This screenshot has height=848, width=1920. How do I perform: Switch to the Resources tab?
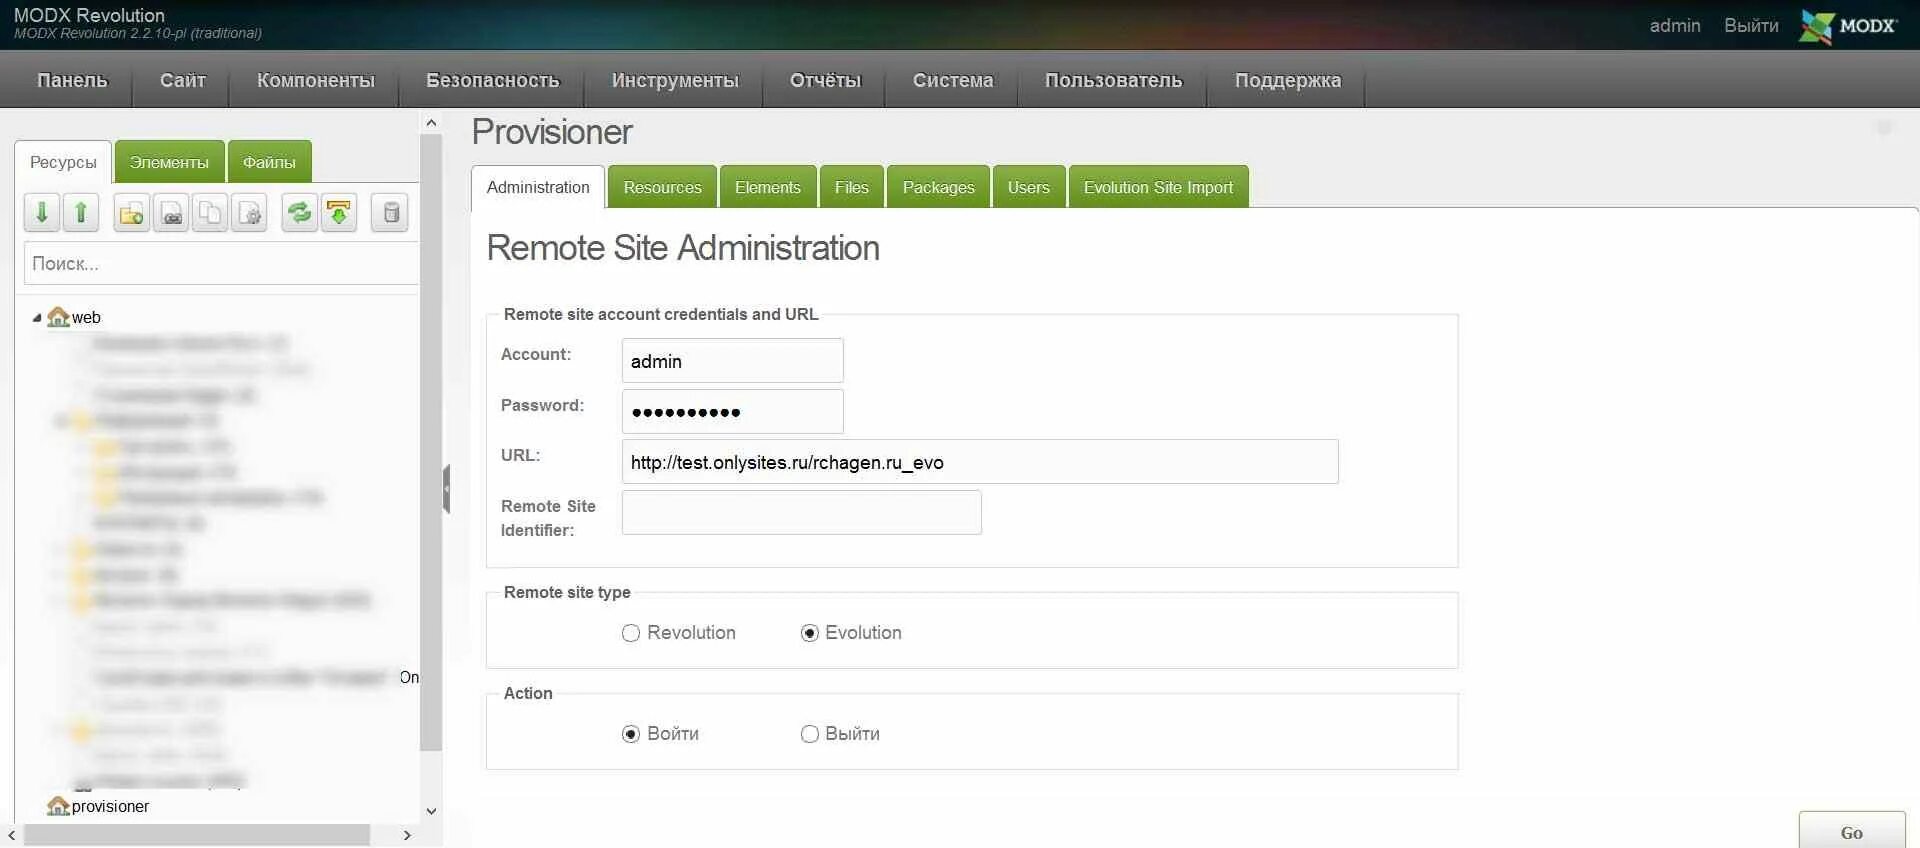pos(662,187)
